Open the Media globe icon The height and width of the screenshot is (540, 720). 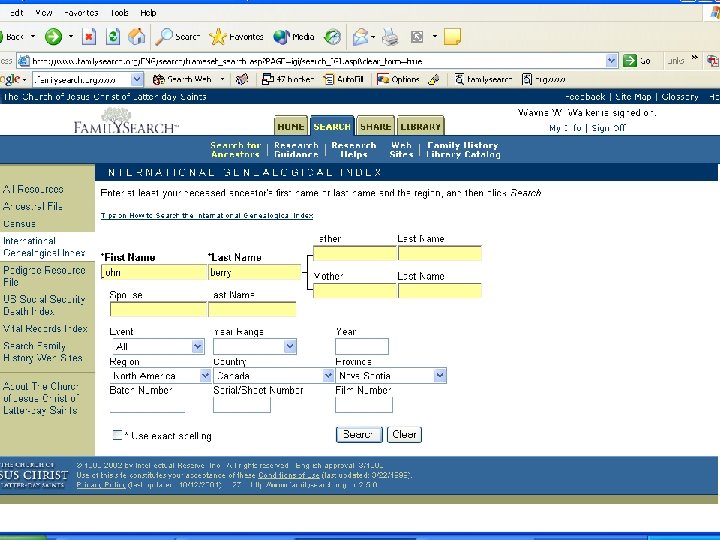[293, 37]
